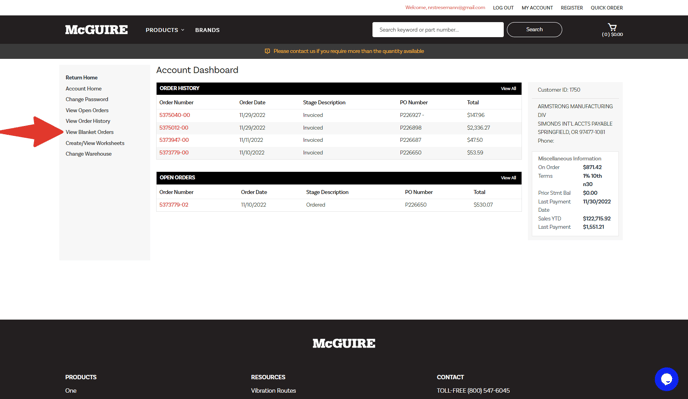688x399 pixels.
Task: Open Account Home in sidebar
Action: coord(83,89)
